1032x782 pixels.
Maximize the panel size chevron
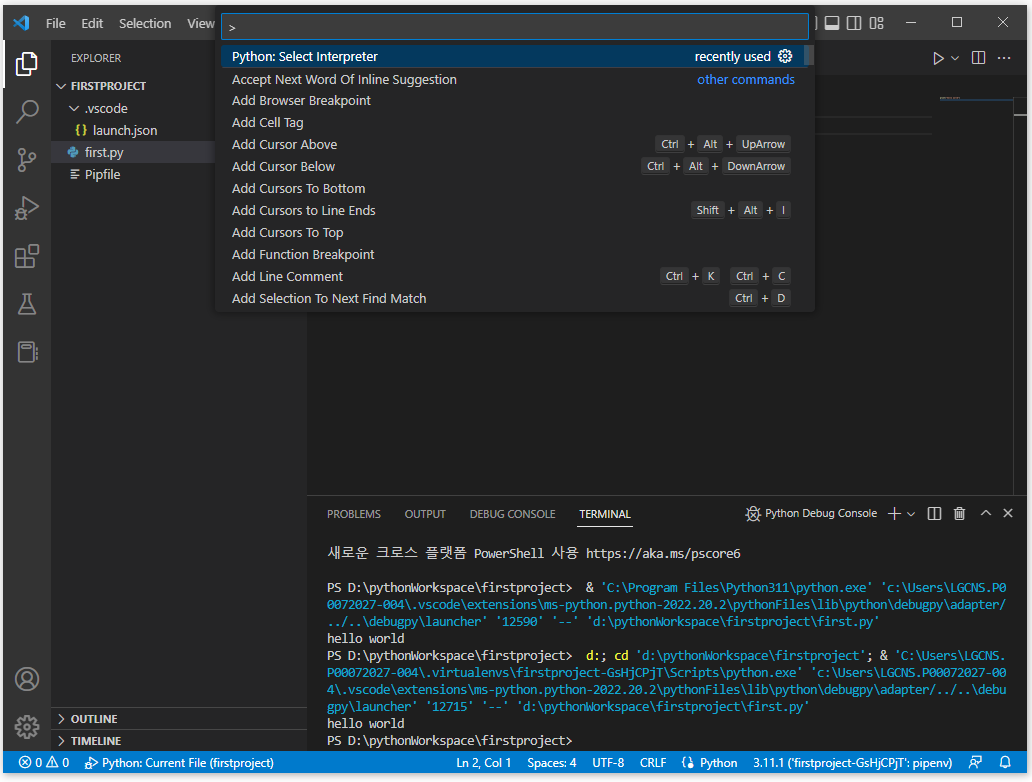coord(985,513)
